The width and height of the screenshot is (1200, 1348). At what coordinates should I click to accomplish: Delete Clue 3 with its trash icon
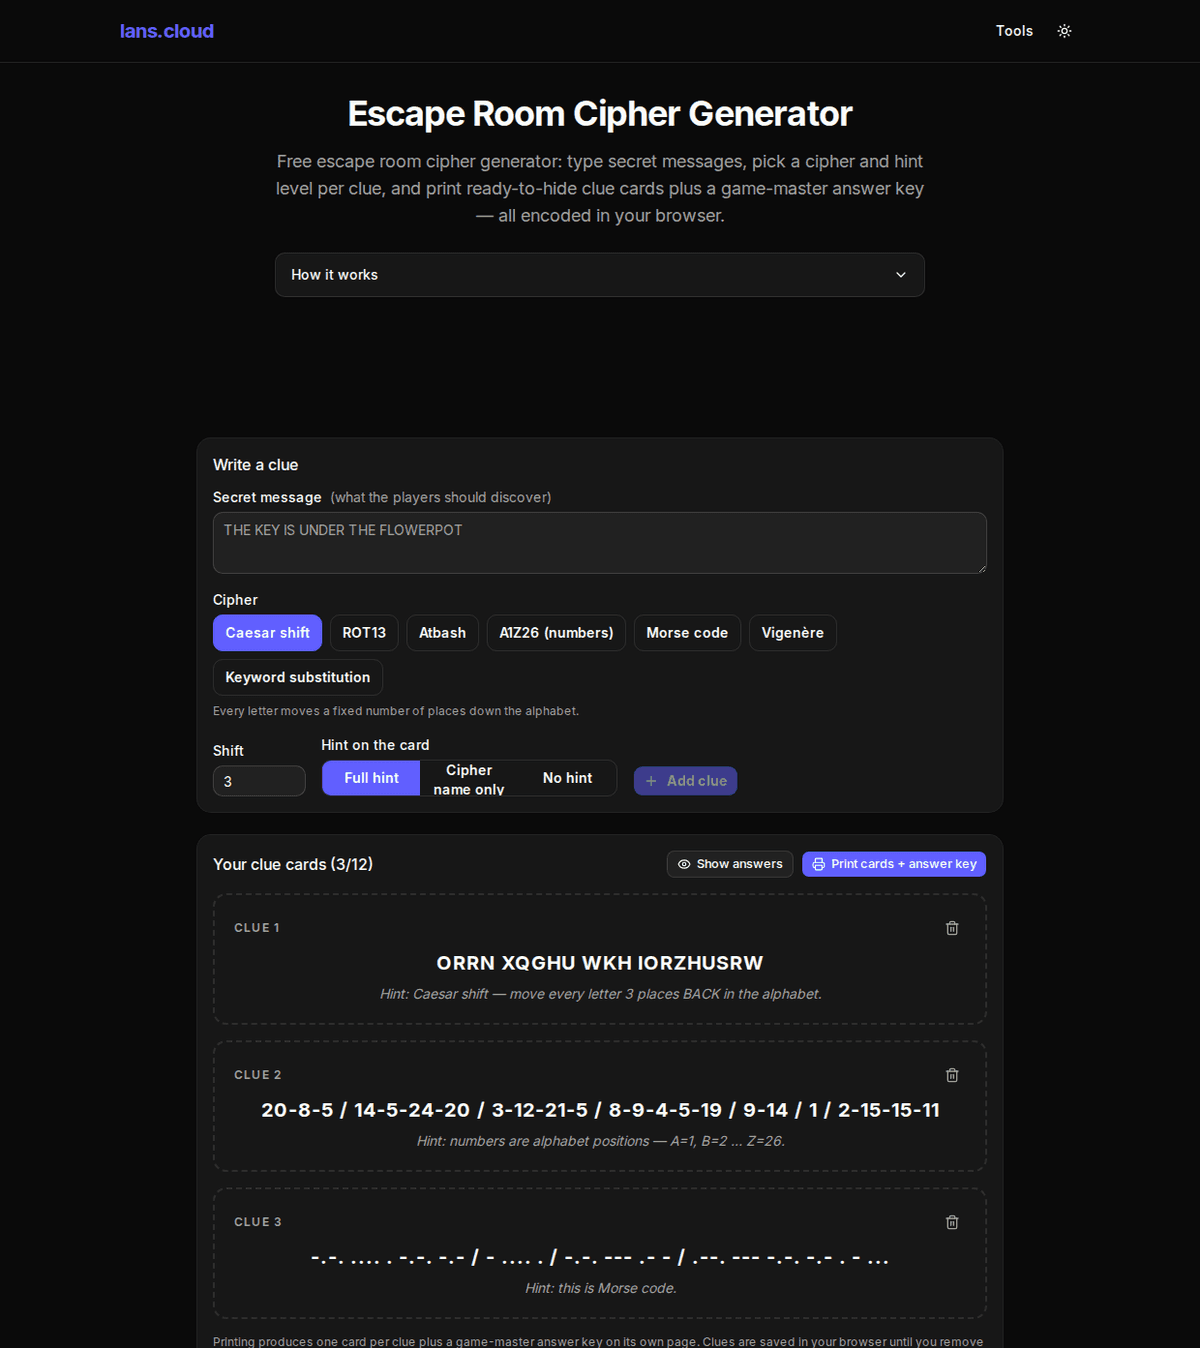tap(952, 1222)
